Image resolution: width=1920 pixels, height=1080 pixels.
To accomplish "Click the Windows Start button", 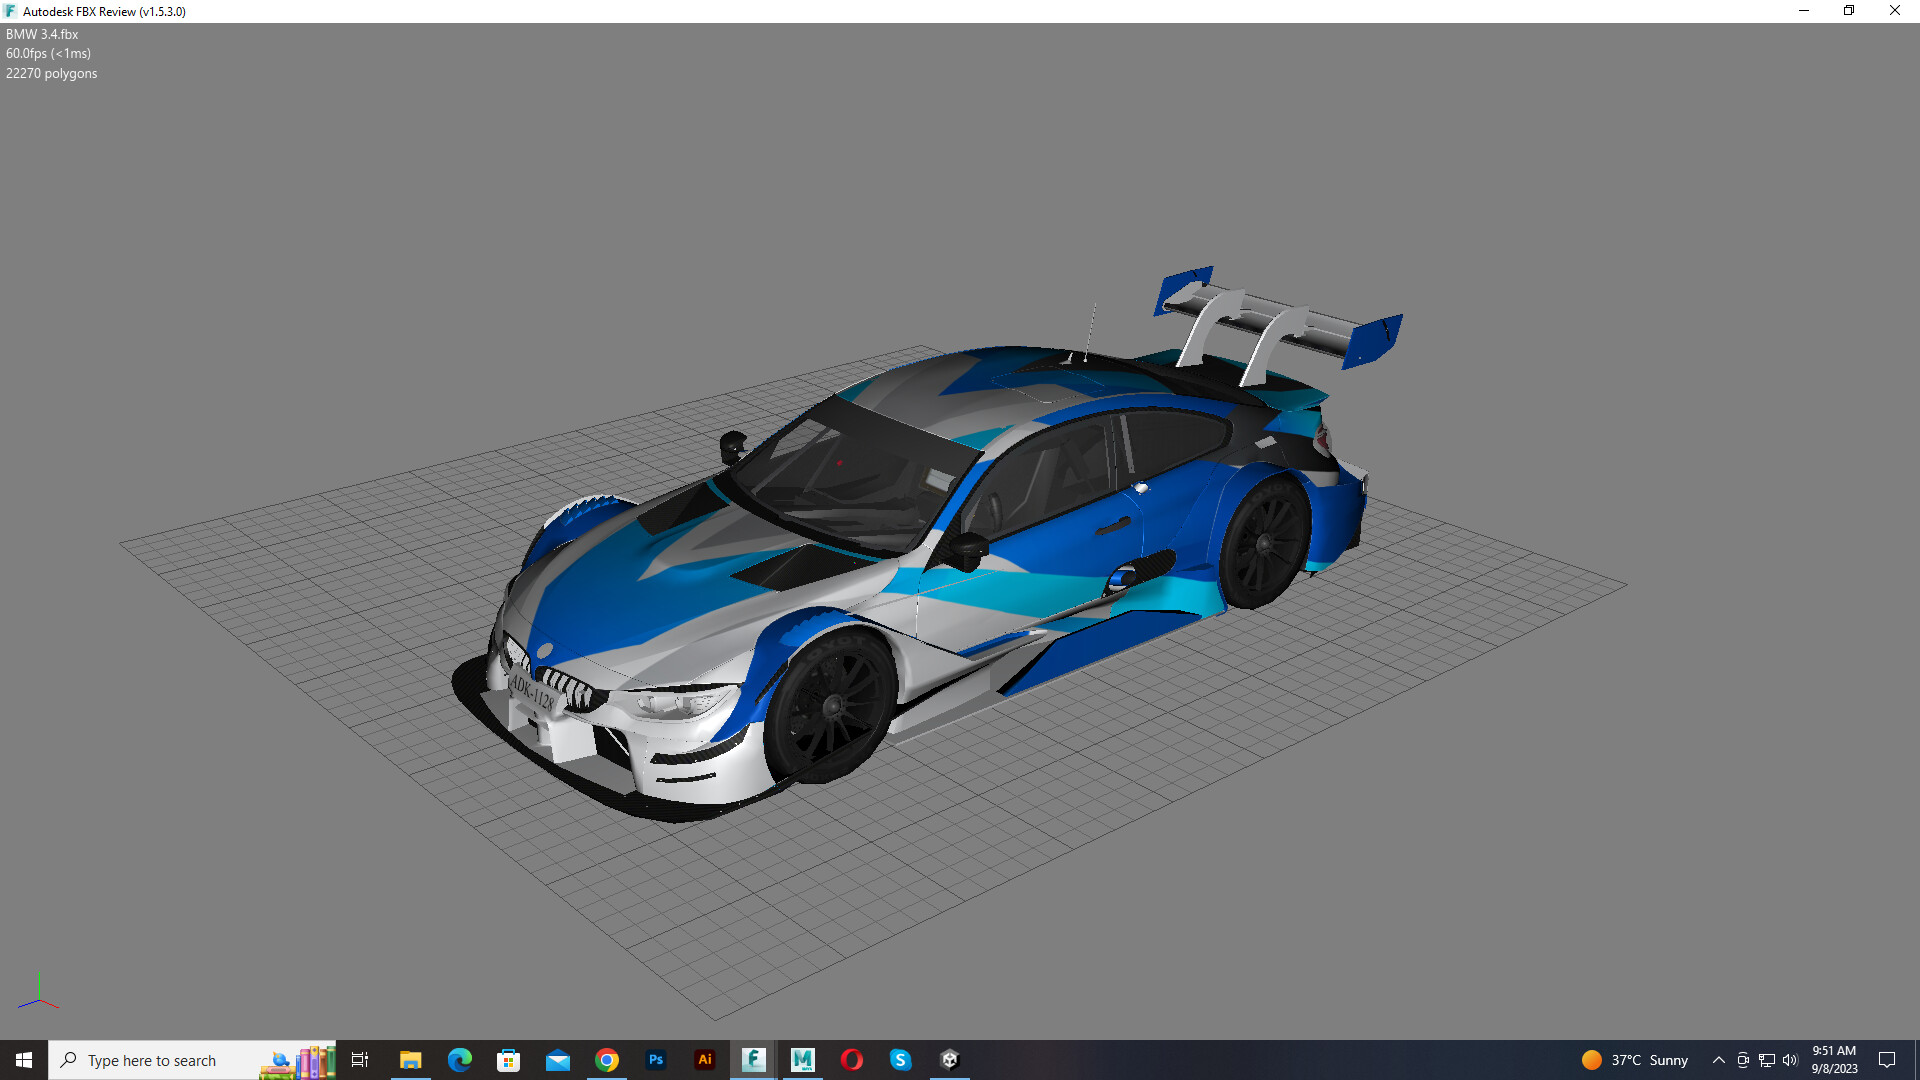I will [24, 1060].
